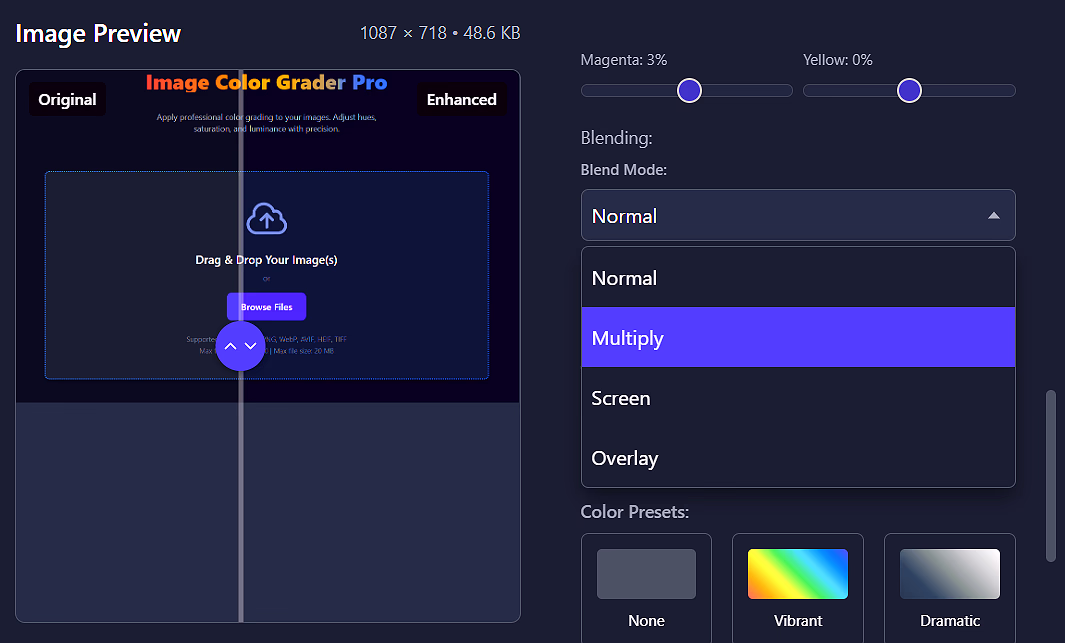Viewport: 1065px width, 643px height.
Task: Click the Browse Files button
Action: 266,306
